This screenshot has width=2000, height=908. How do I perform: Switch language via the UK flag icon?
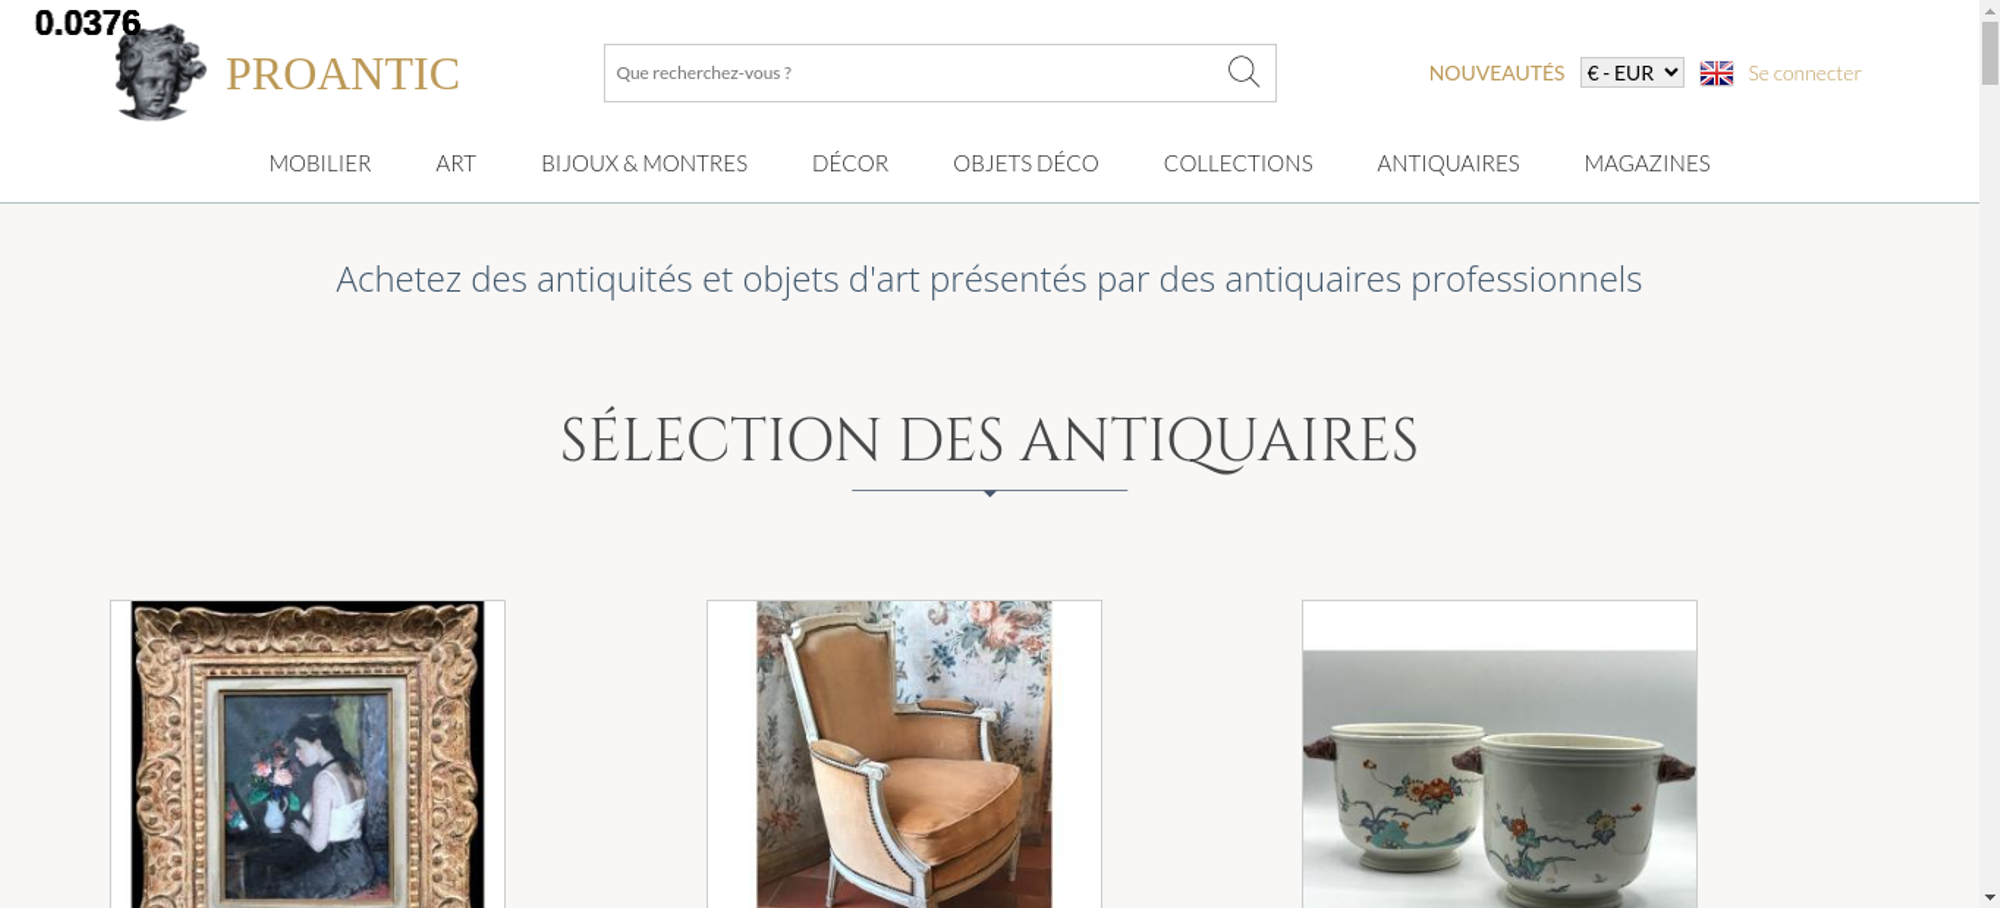click(x=1716, y=73)
